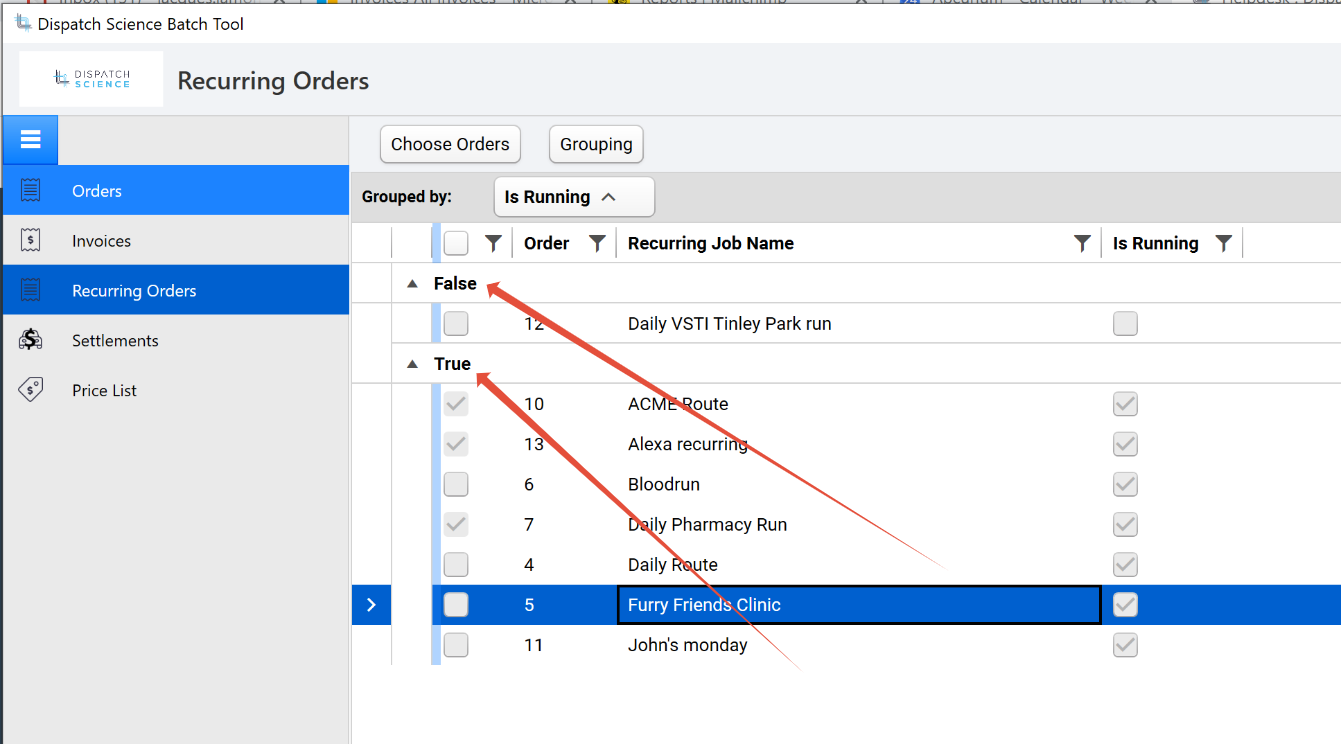Click the Recurring Orders sidebar icon

coord(30,290)
